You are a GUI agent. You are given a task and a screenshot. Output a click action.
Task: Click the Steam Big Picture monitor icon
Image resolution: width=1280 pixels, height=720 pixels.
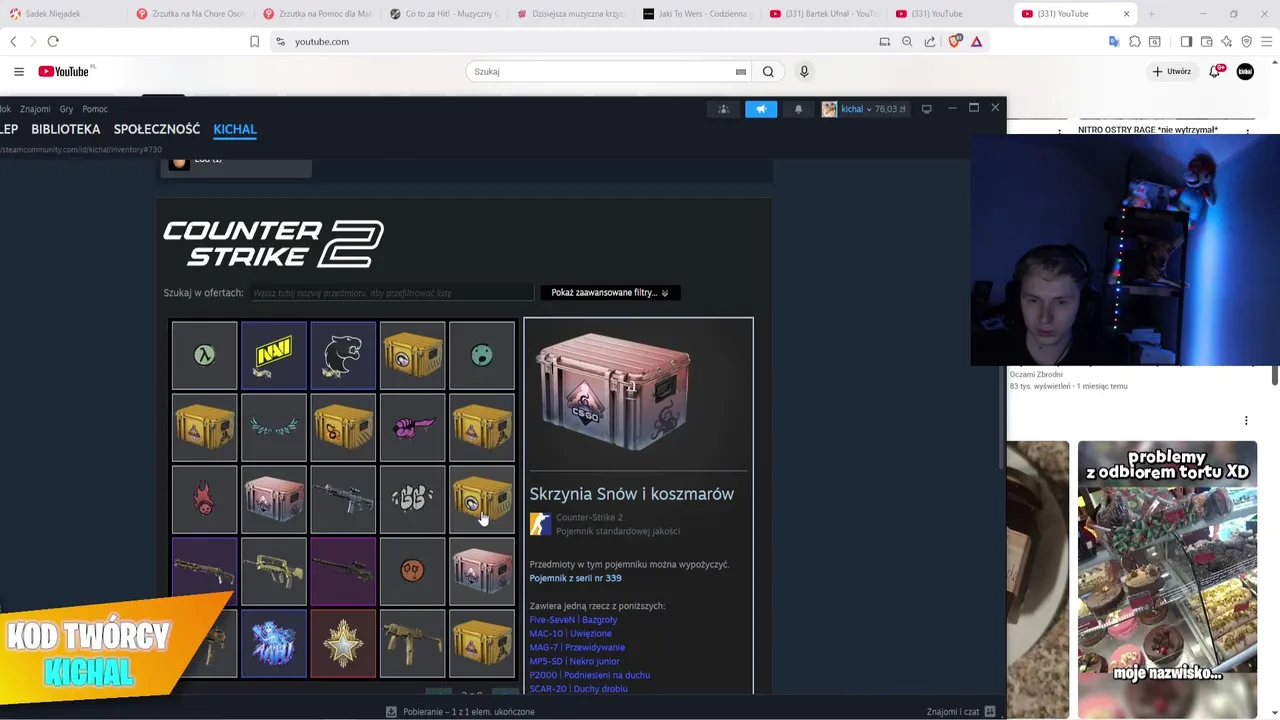click(926, 109)
